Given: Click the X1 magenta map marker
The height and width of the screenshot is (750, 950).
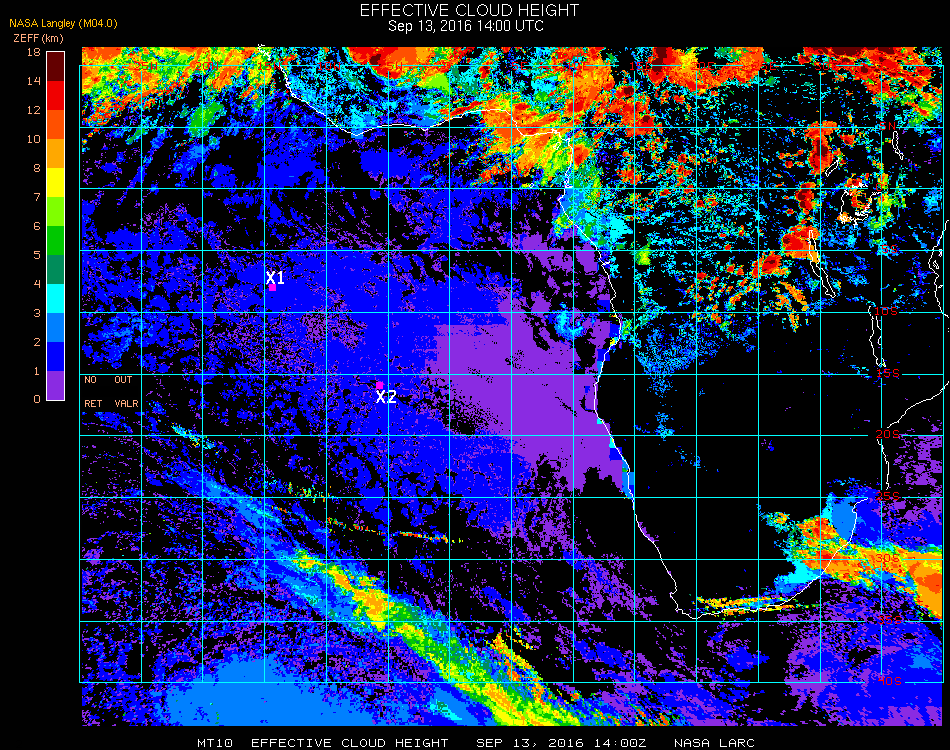Looking at the screenshot, I should [273, 288].
